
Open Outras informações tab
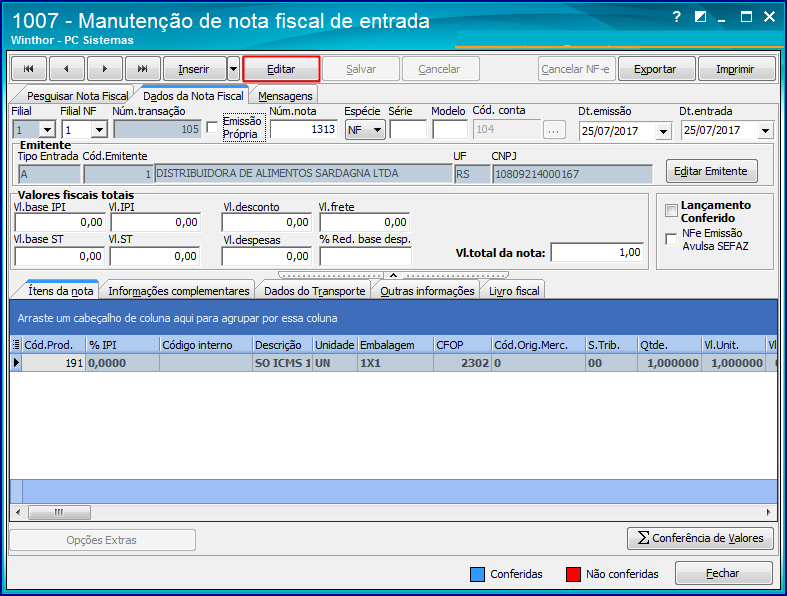(427, 291)
